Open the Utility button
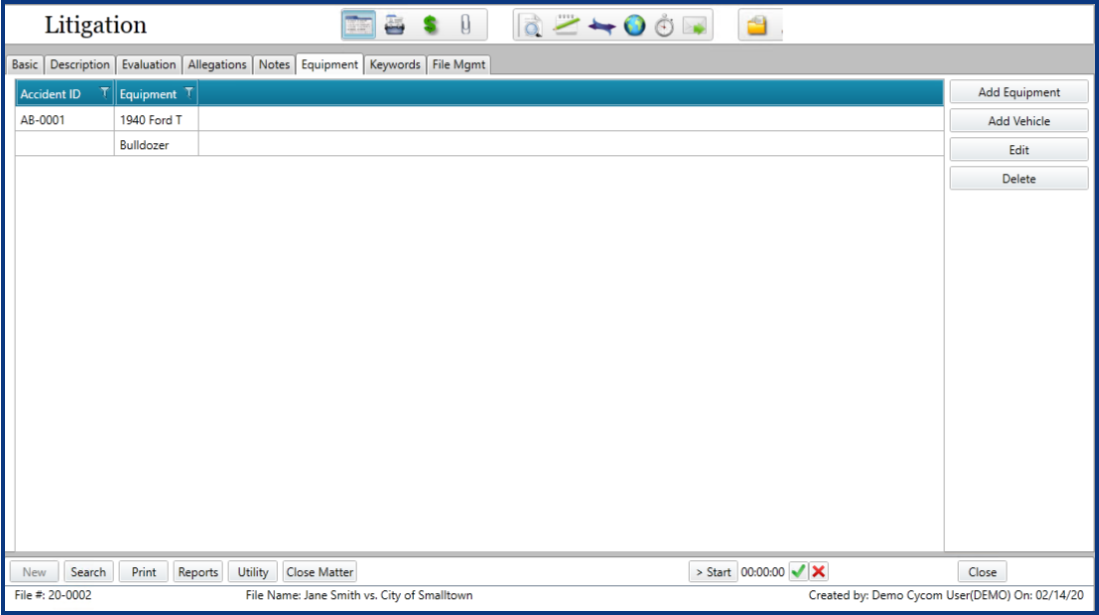The image size is (1099, 615). point(252,572)
